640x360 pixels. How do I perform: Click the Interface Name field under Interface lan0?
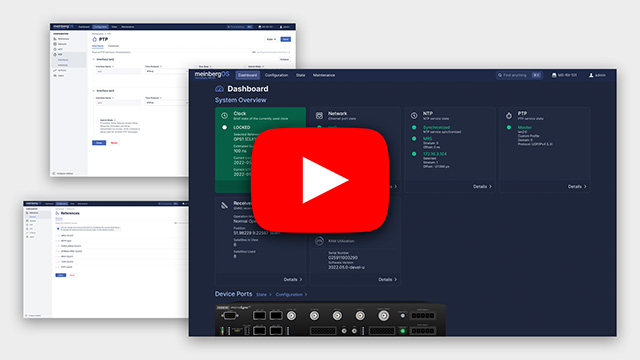coord(118,71)
